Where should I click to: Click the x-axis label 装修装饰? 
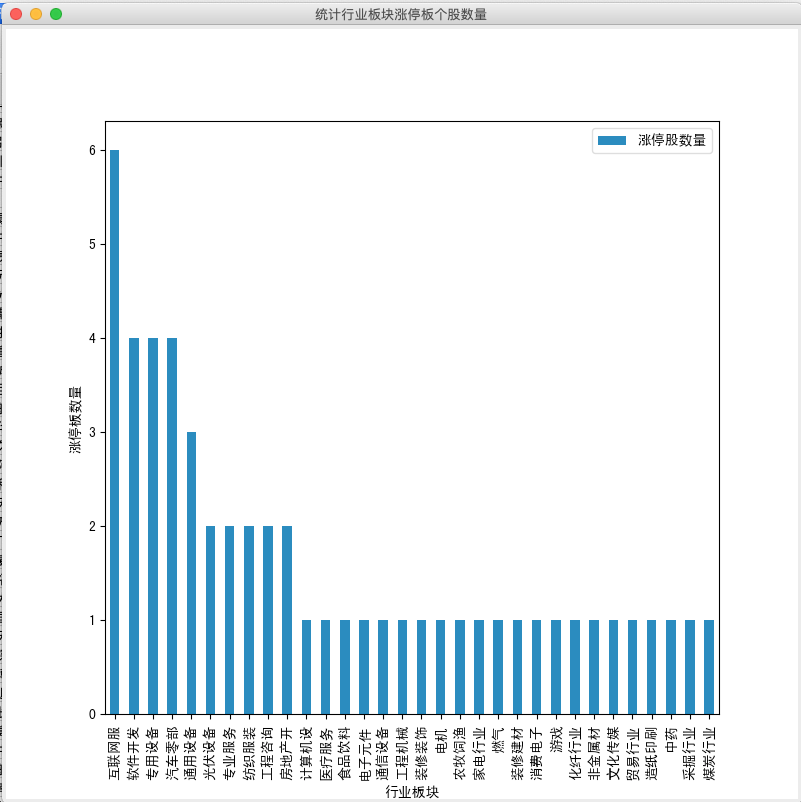click(x=421, y=753)
